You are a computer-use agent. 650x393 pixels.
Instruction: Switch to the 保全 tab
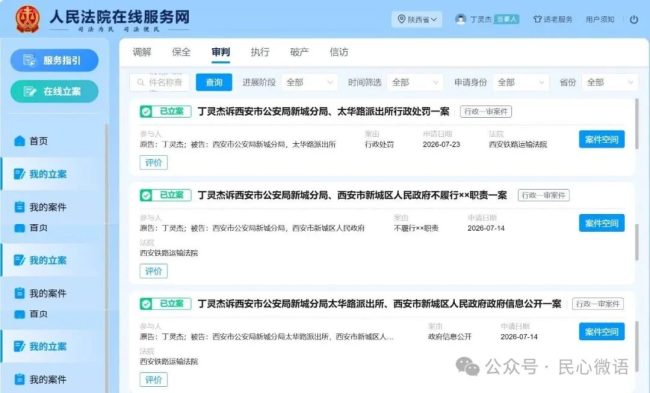click(181, 52)
